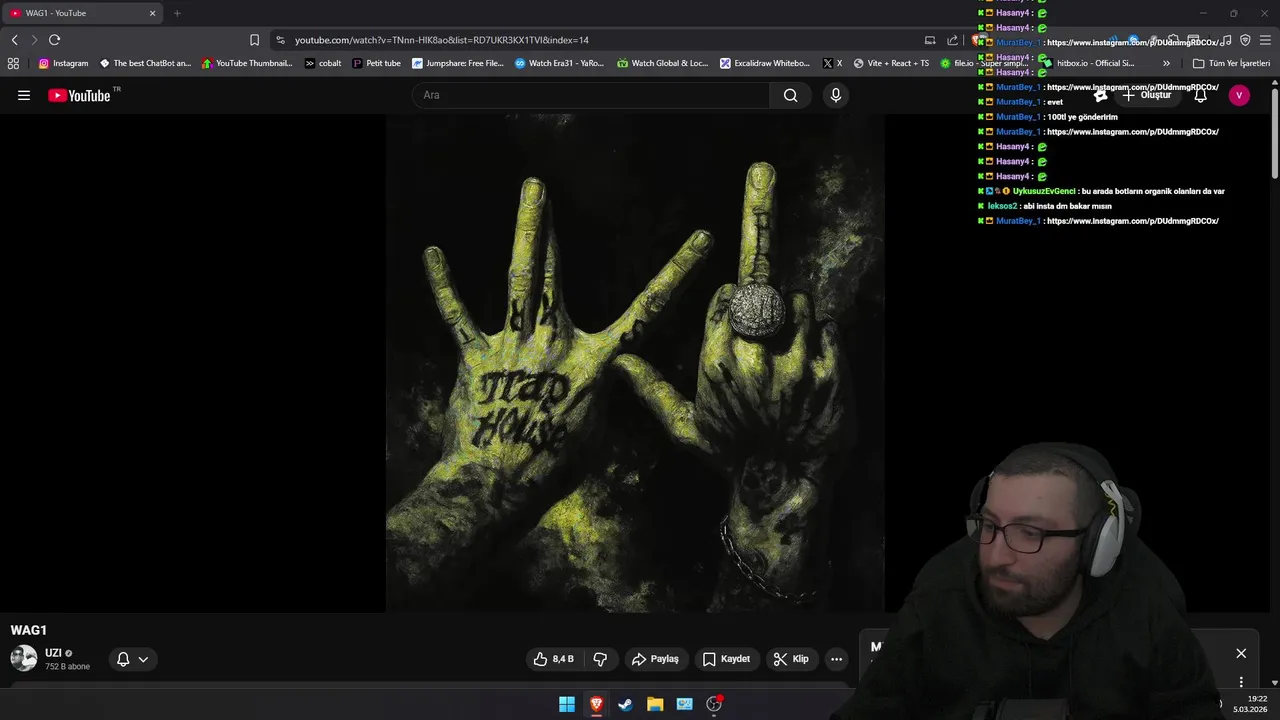Click UykusuzEvGenci chat username
Viewport: 1280px width, 720px height.
(1044, 191)
